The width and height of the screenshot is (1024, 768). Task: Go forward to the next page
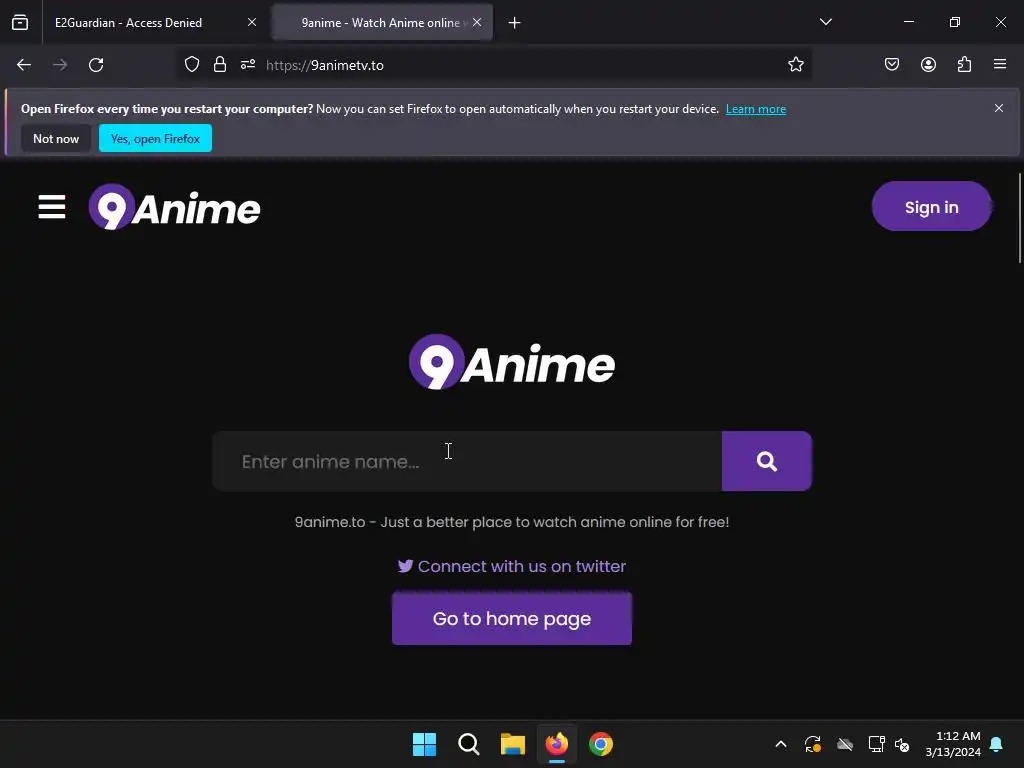click(60, 65)
